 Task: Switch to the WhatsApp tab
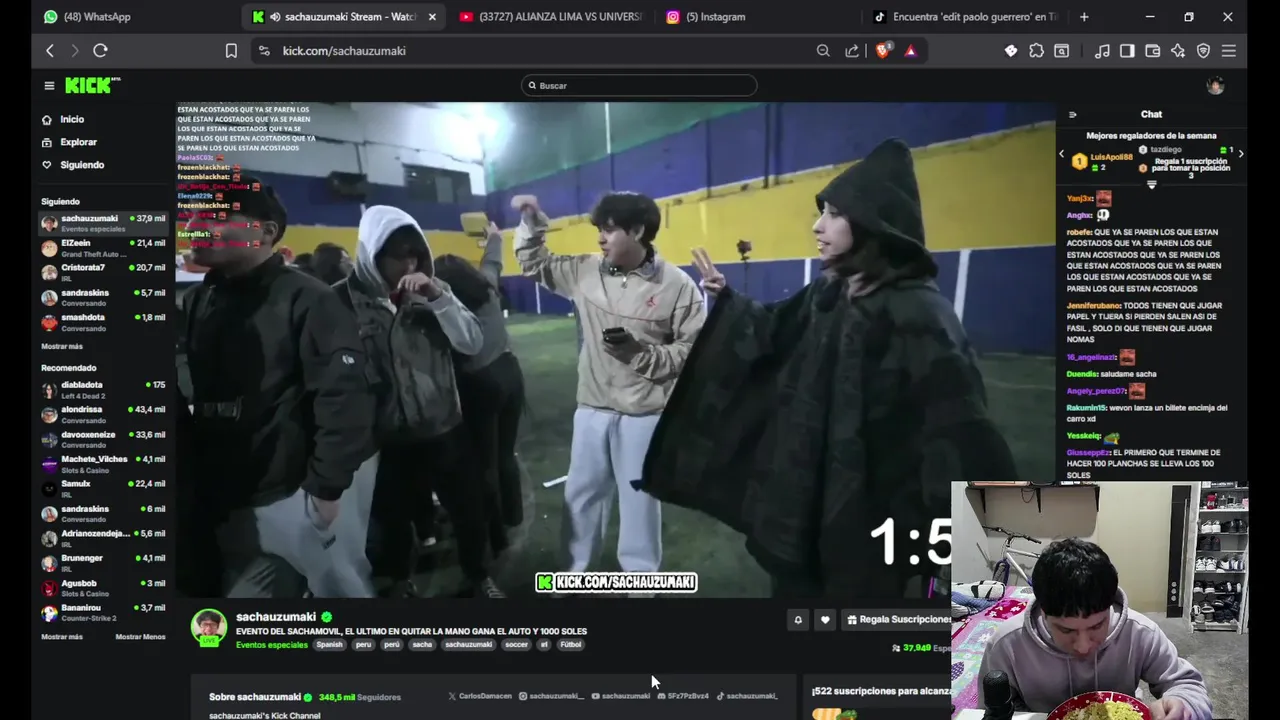pos(120,17)
